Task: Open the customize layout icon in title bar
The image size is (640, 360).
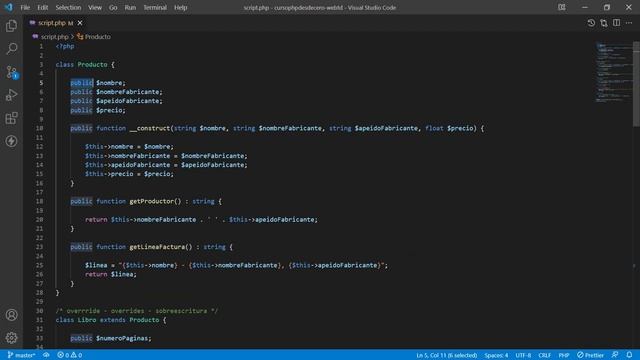Action: coord(562,7)
